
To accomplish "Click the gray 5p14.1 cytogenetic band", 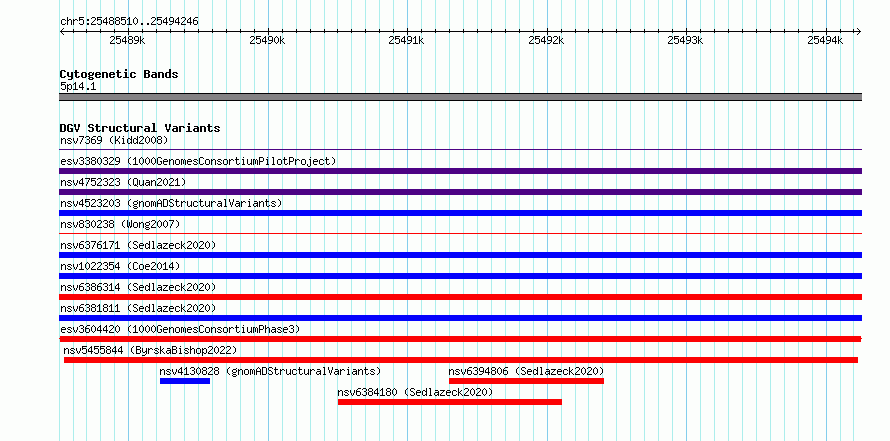I will click(460, 97).
